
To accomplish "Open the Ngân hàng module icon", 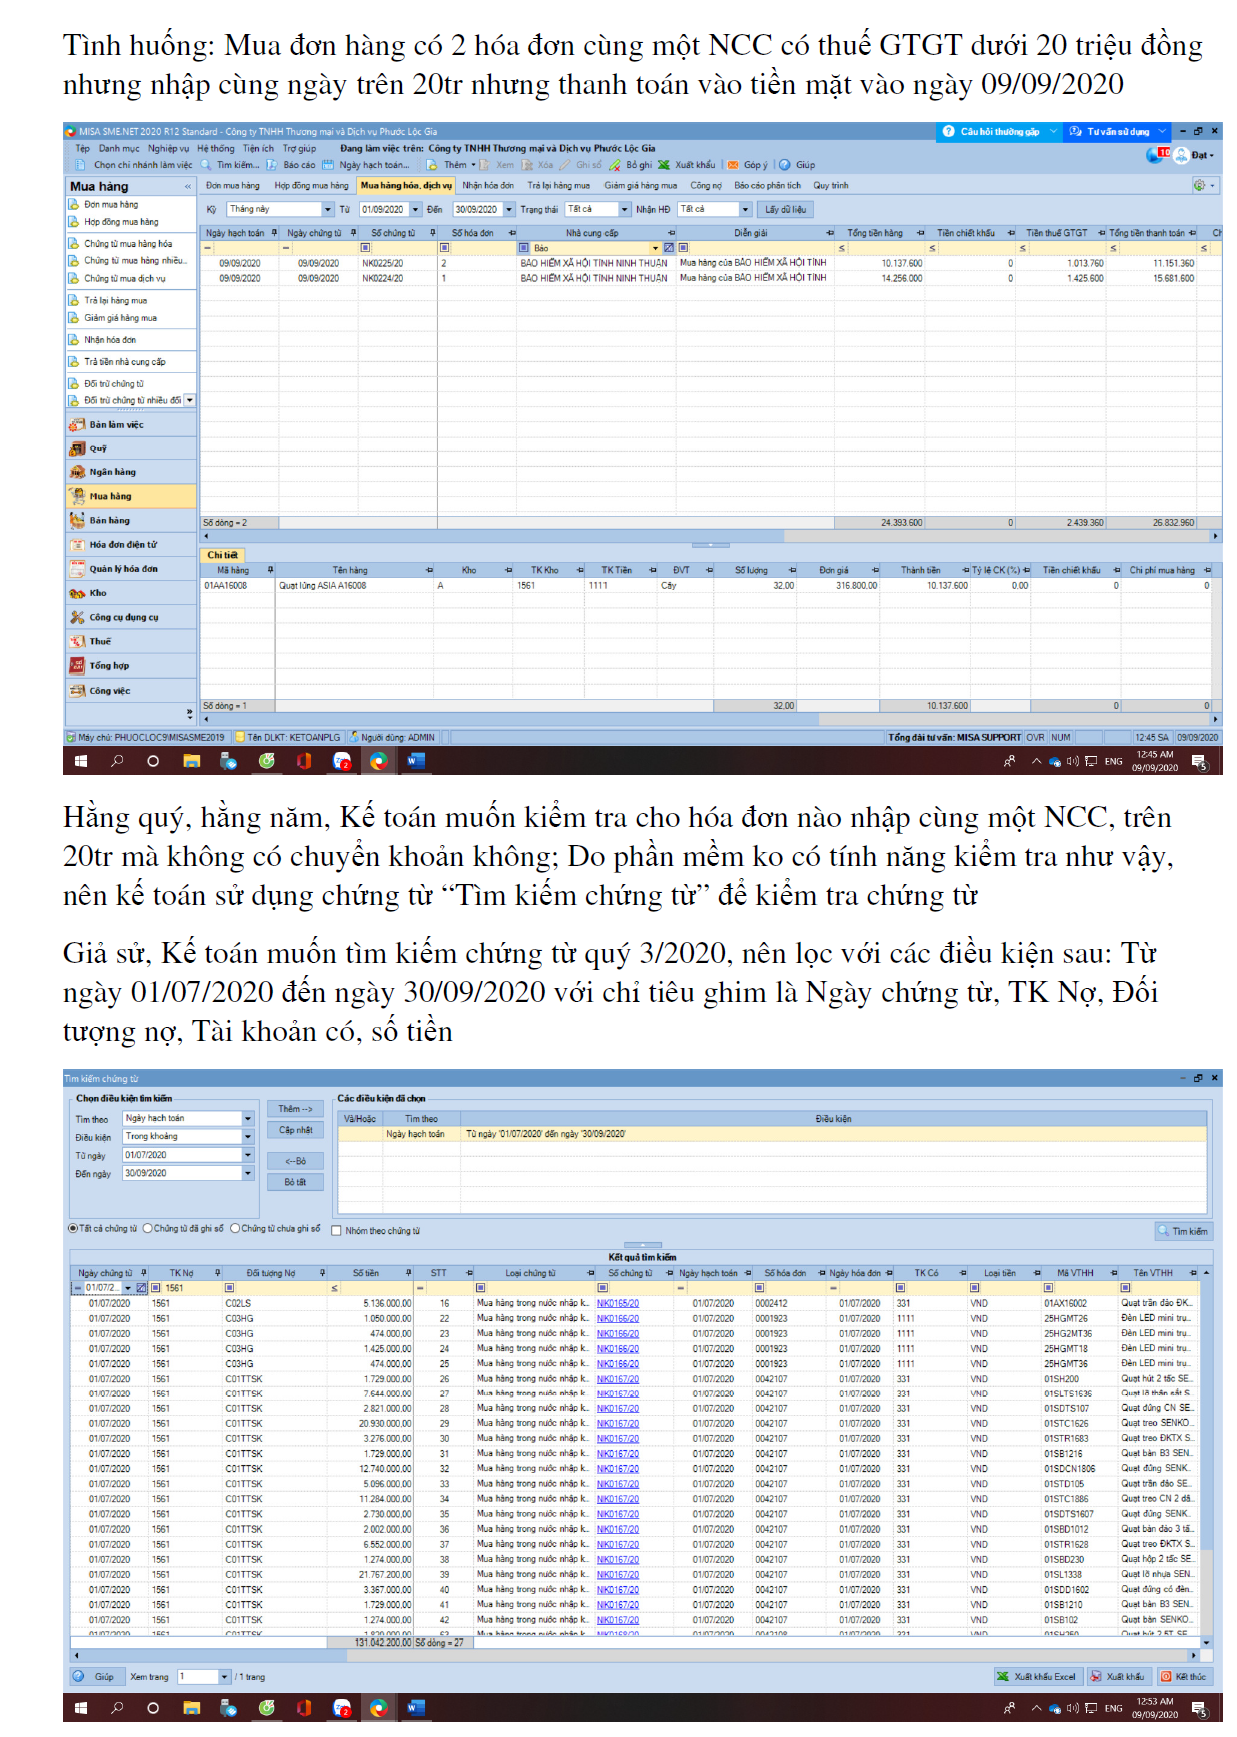I will point(77,472).
